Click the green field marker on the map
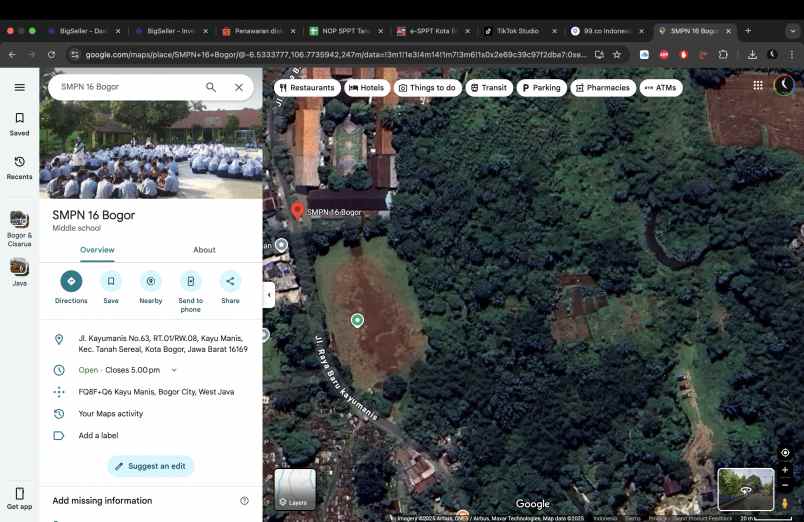Image resolution: width=804 pixels, height=522 pixels. [x=357, y=320]
